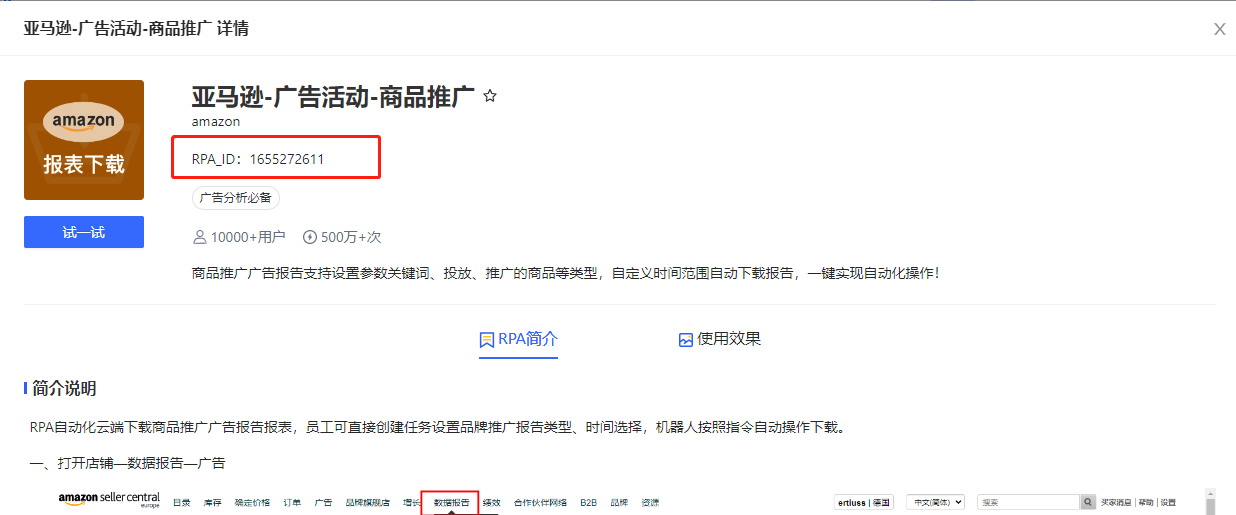Viewport: 1236px width, 515px height.
Task: Click the 合作伙伴网络 menu item
Action: pyautogui.click(x=540, y=502)
